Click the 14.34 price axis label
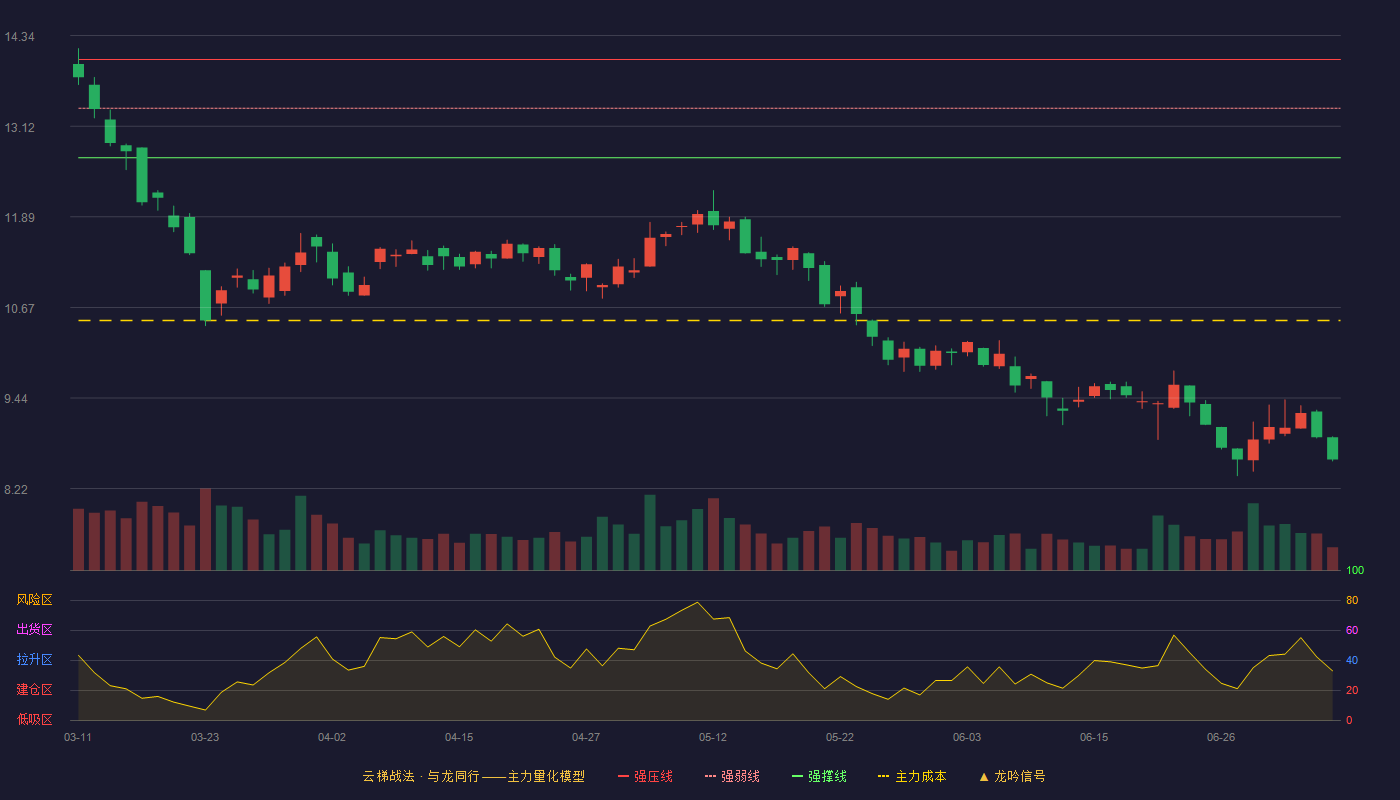Screen dimensions: 1400x800 click(19, 37)
